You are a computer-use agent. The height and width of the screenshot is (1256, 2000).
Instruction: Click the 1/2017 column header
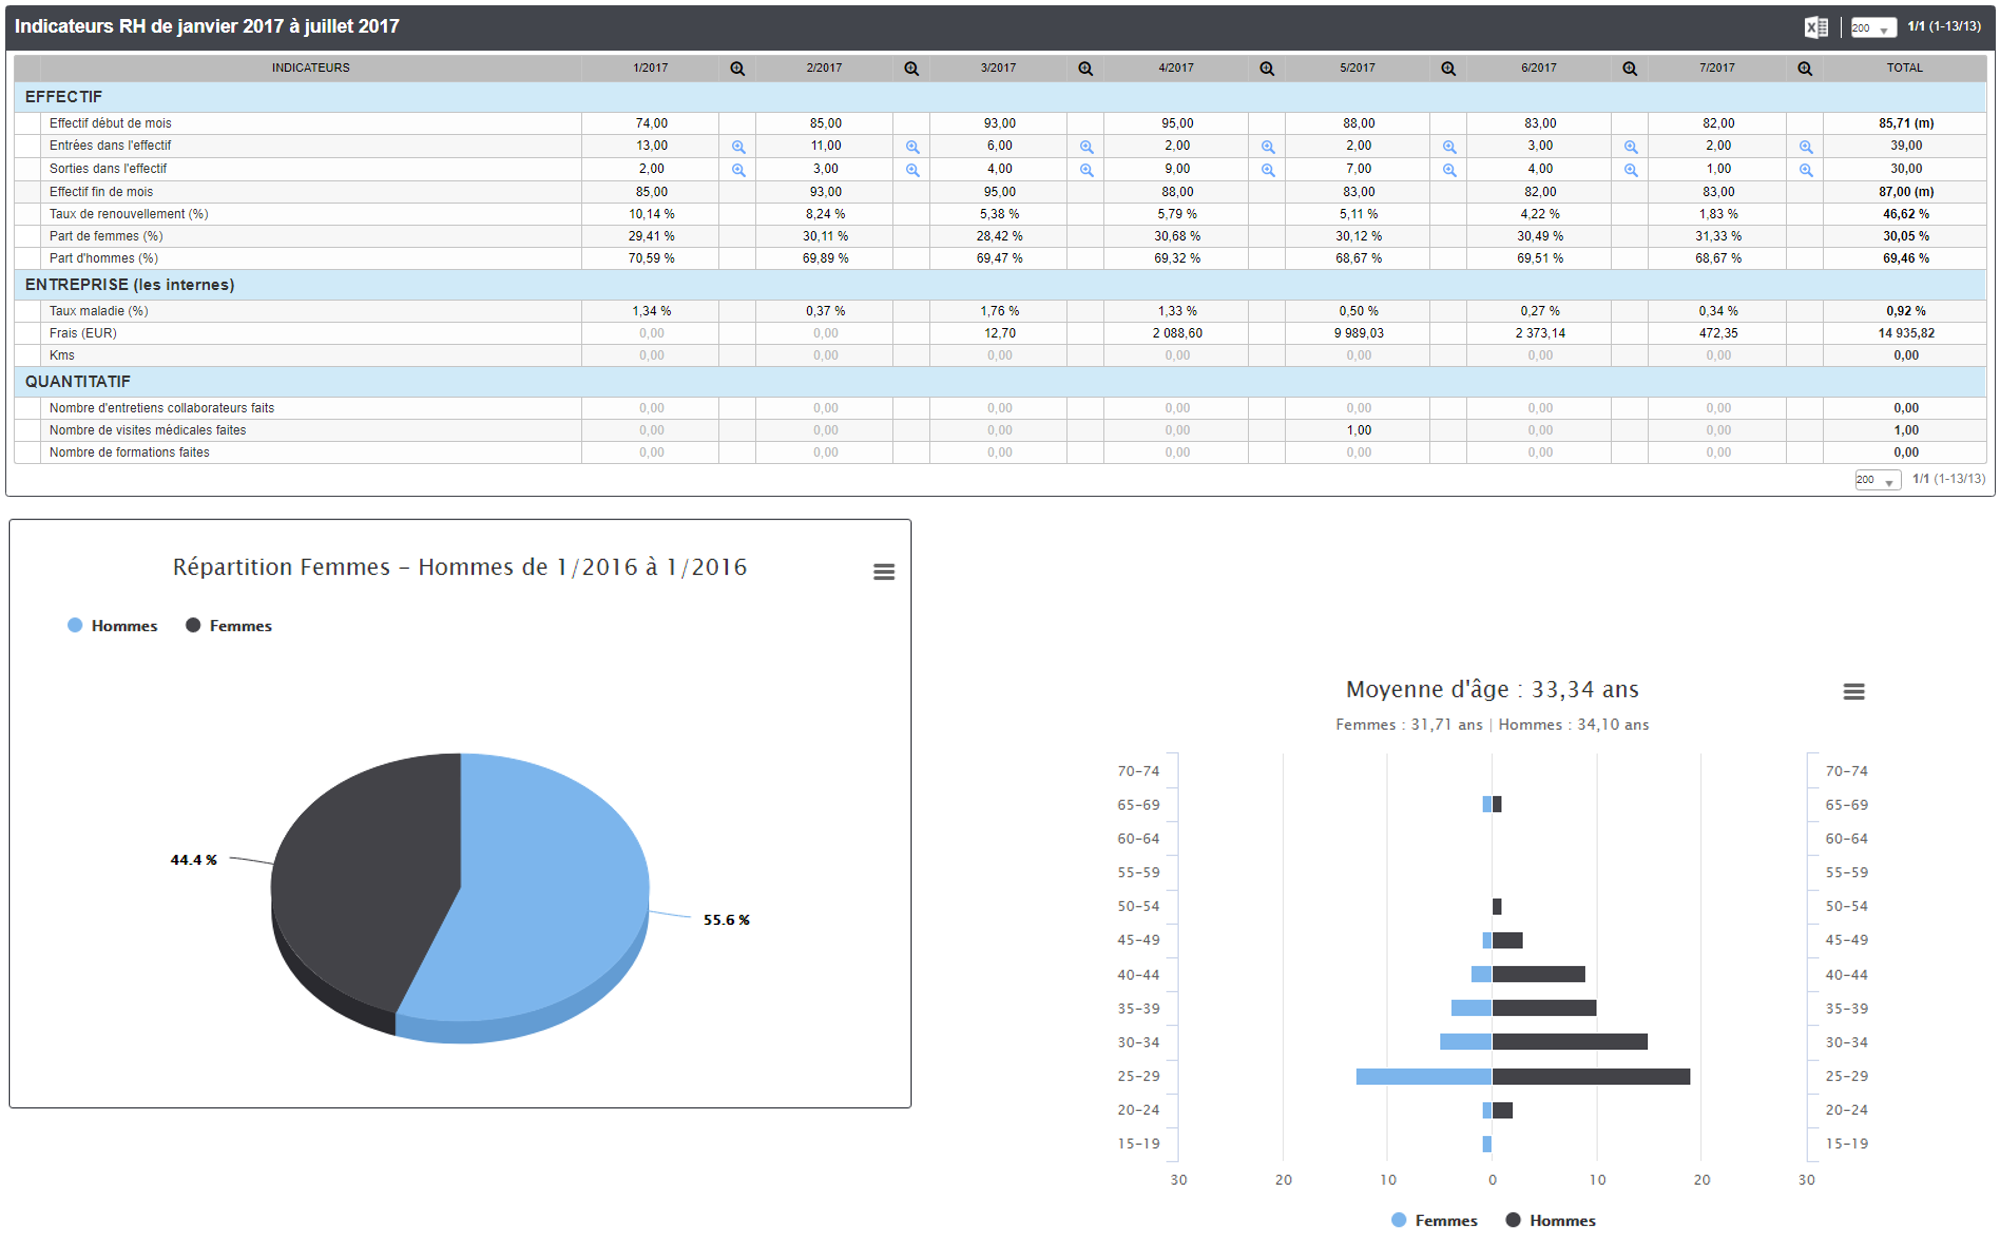(x=650, y=68)
